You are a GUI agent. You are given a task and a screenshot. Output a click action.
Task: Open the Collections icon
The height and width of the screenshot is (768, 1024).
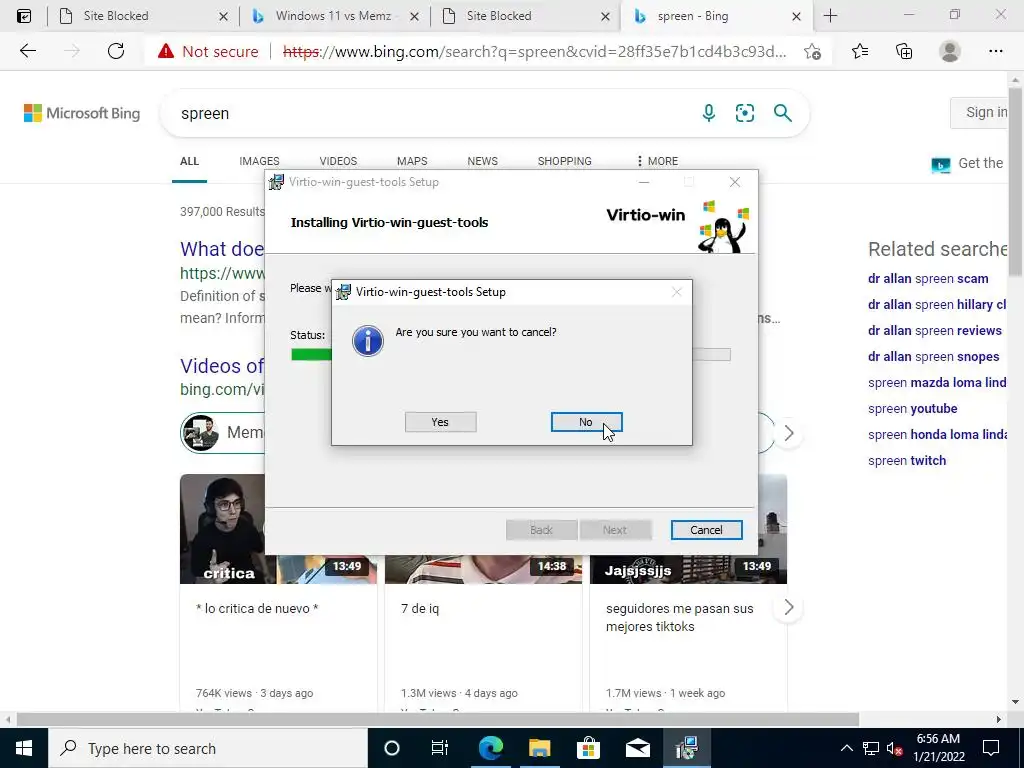[x=904, y=51]
